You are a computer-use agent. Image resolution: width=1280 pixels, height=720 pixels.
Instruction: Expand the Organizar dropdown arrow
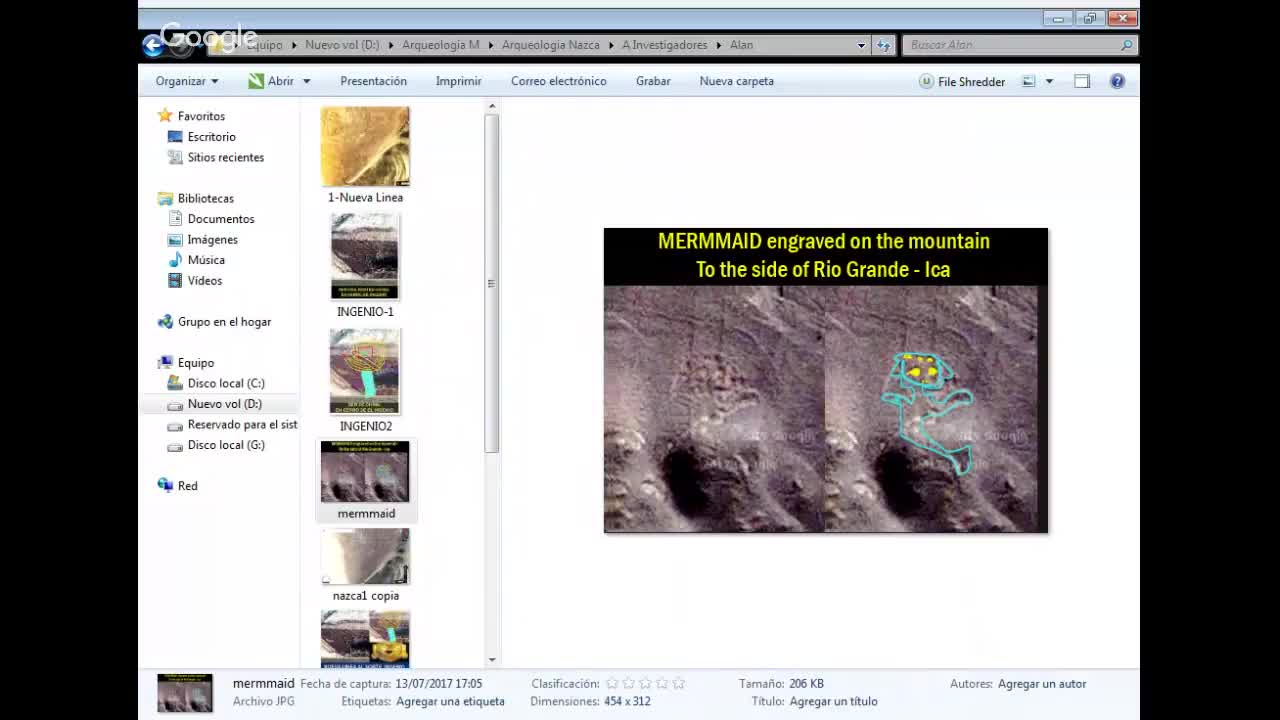pos(214,82)
